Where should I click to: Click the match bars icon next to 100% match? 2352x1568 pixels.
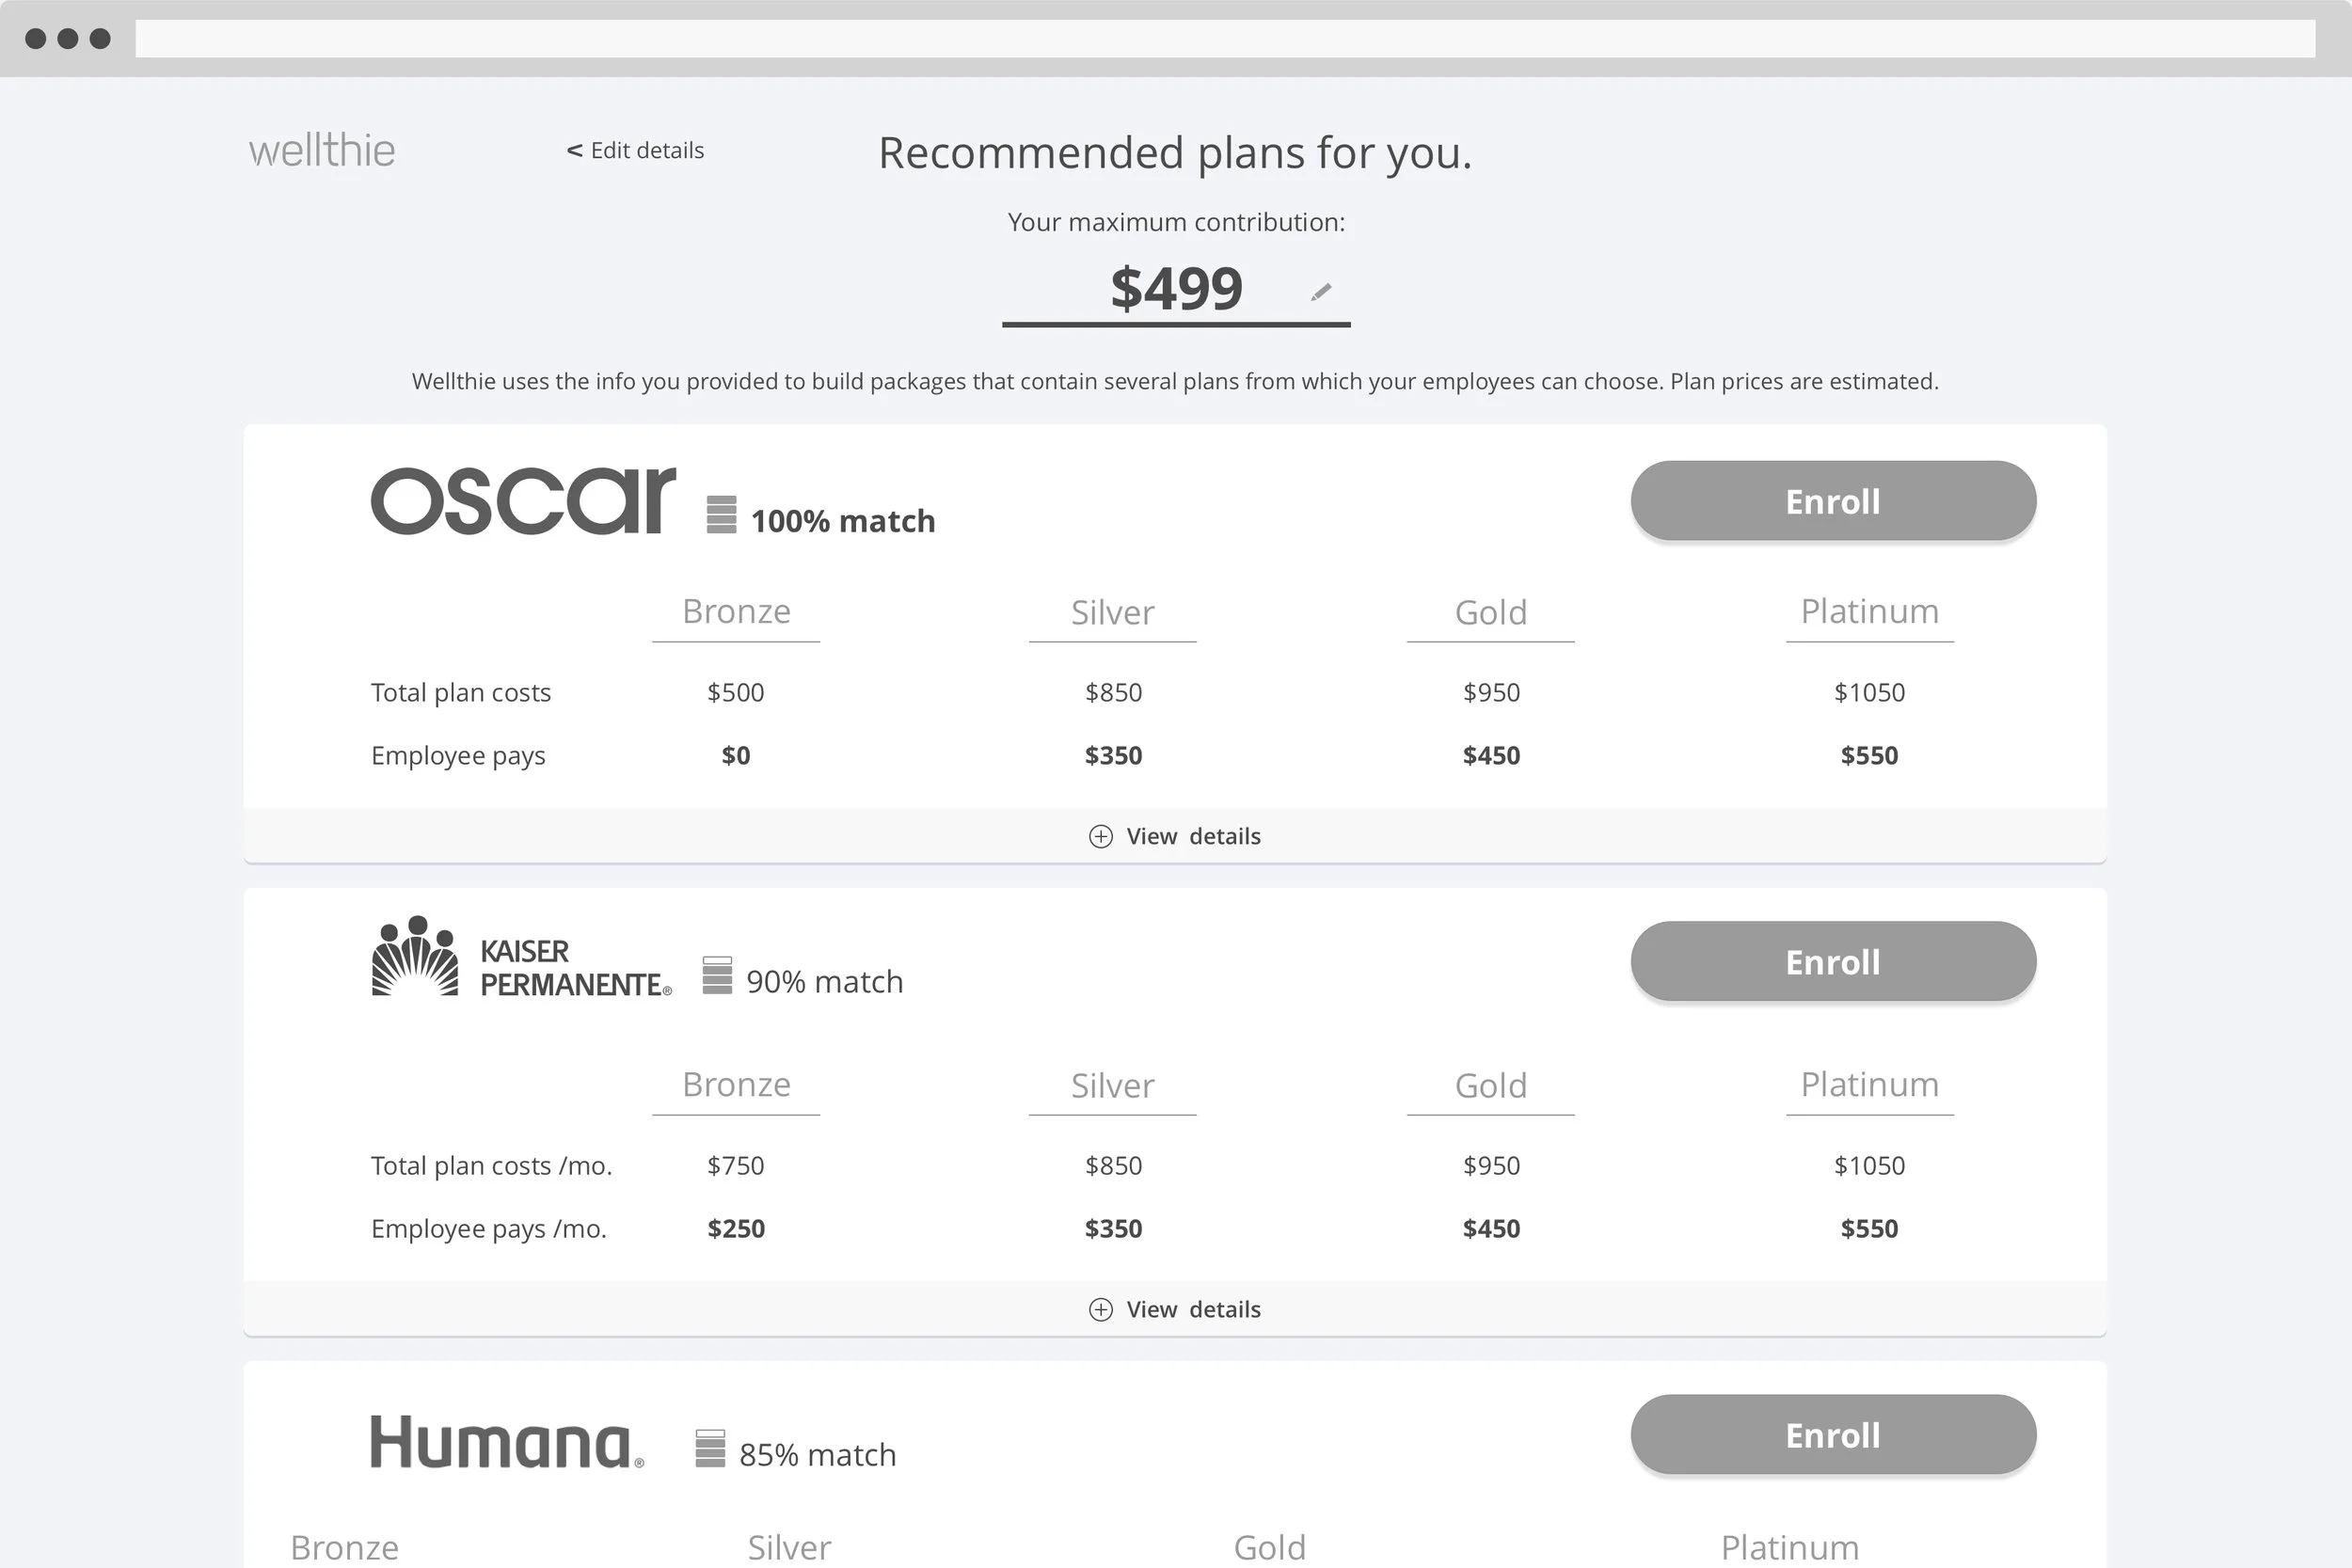[721, 514]
